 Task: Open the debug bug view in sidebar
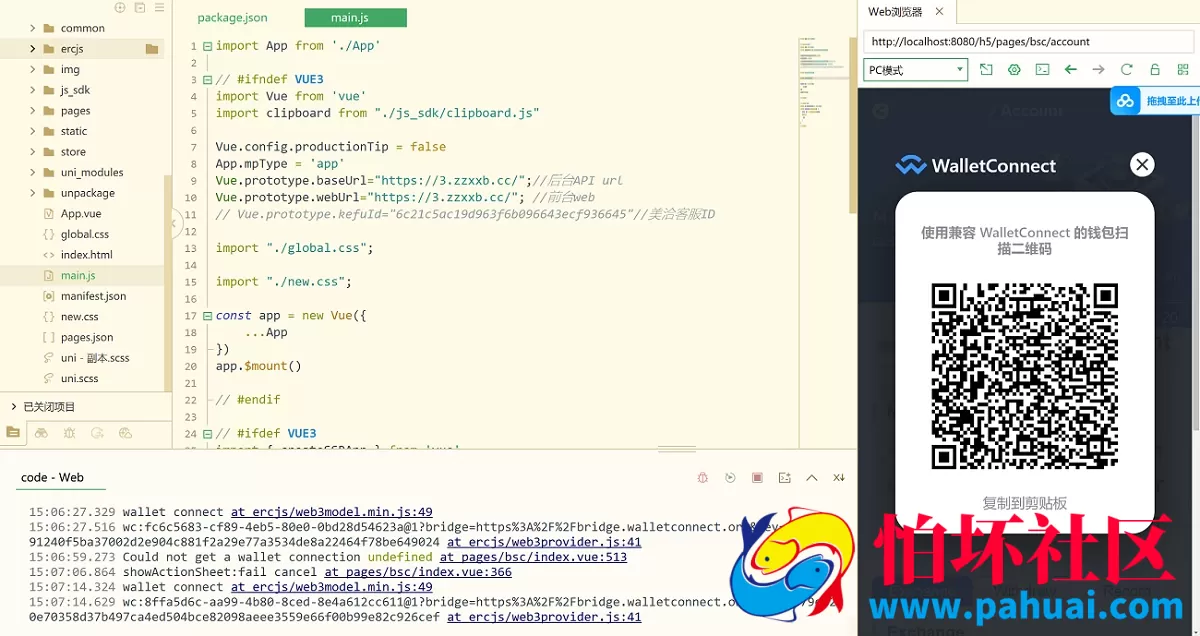(69, 433)
